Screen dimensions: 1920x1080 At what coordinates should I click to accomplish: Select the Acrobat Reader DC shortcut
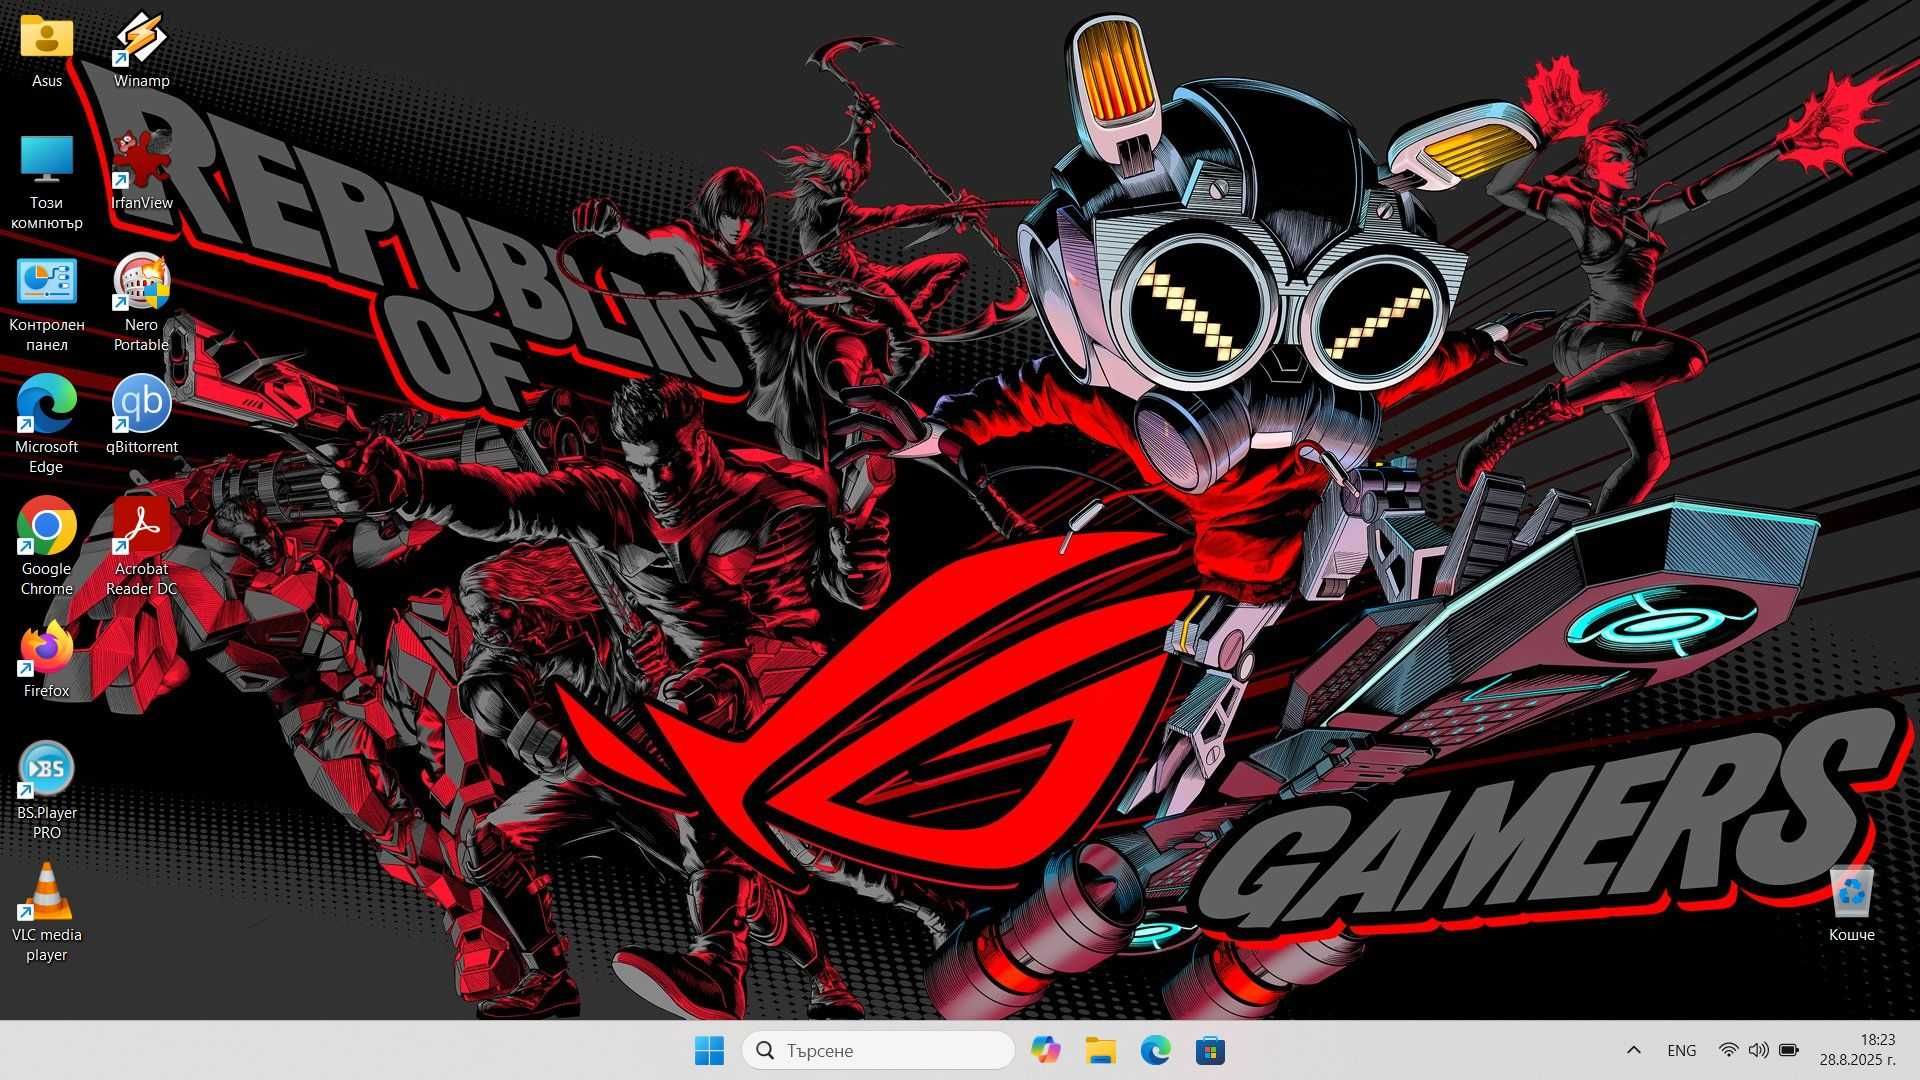[x=141, y=548]
